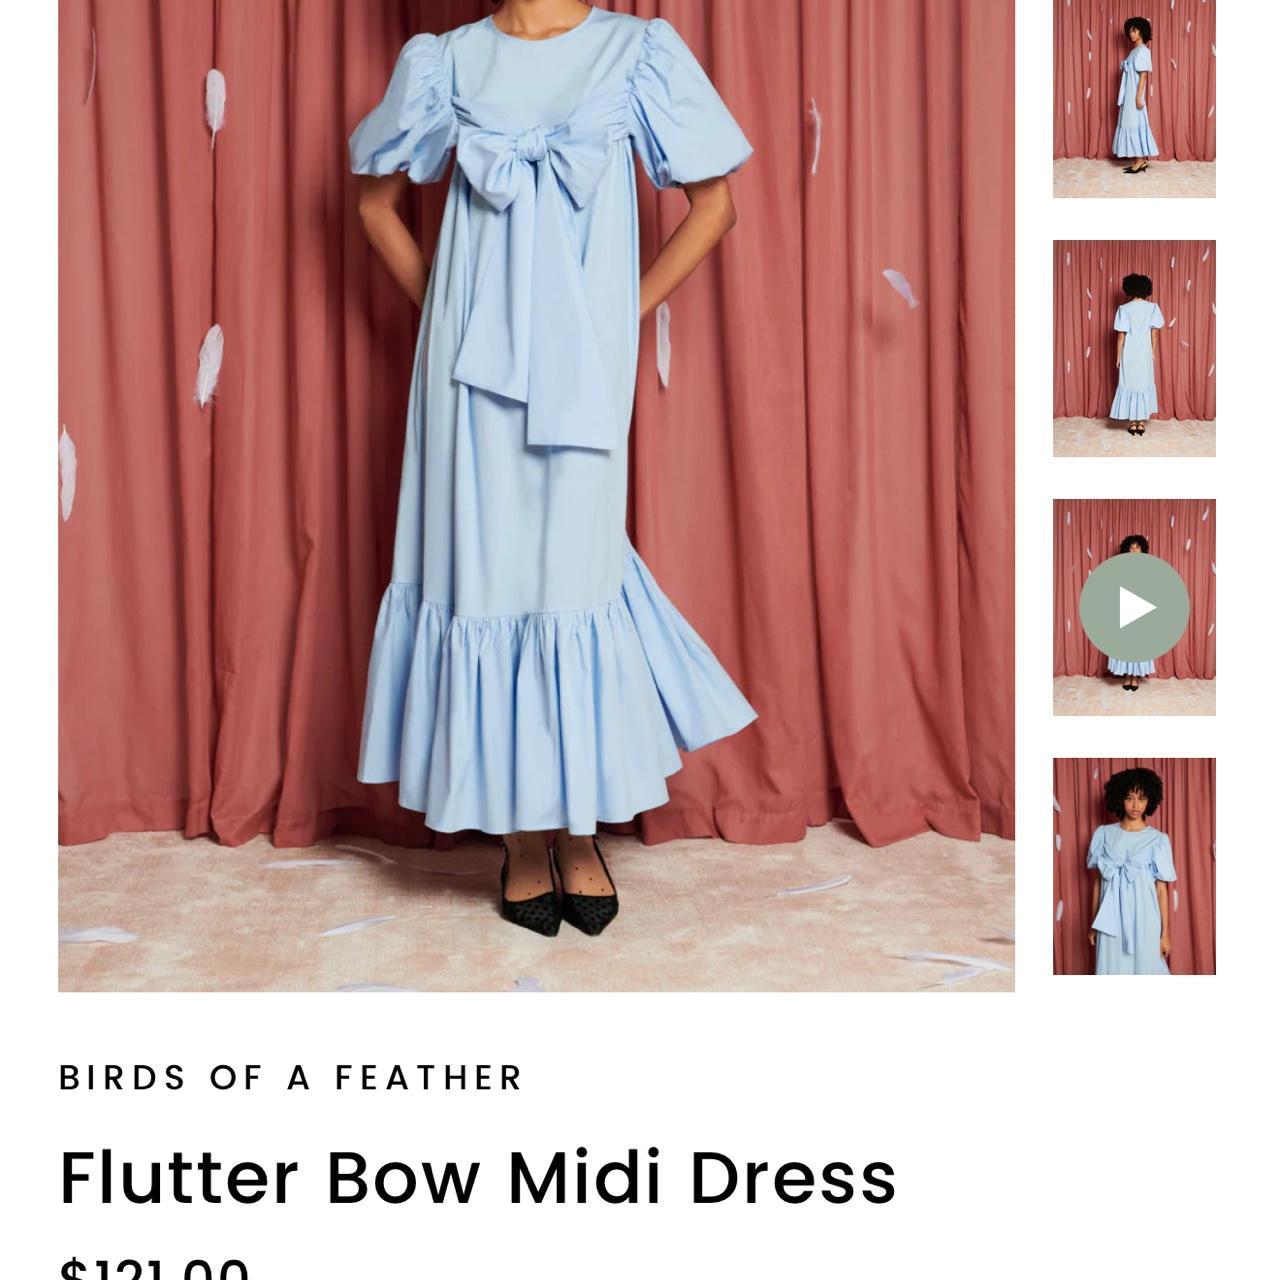Open the main product image
Screen dimensions: 1280x1280
(536, 496)
